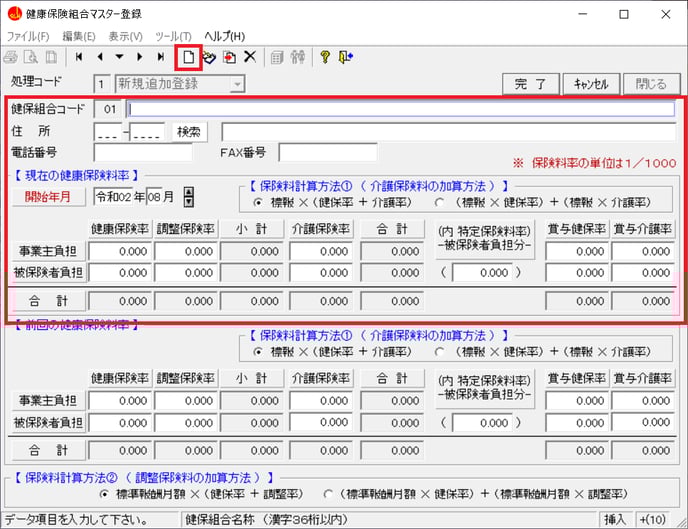
Task: Select (標報×健保率)+(標報×介護率) in previous rate section
Action: coord(439,352)
